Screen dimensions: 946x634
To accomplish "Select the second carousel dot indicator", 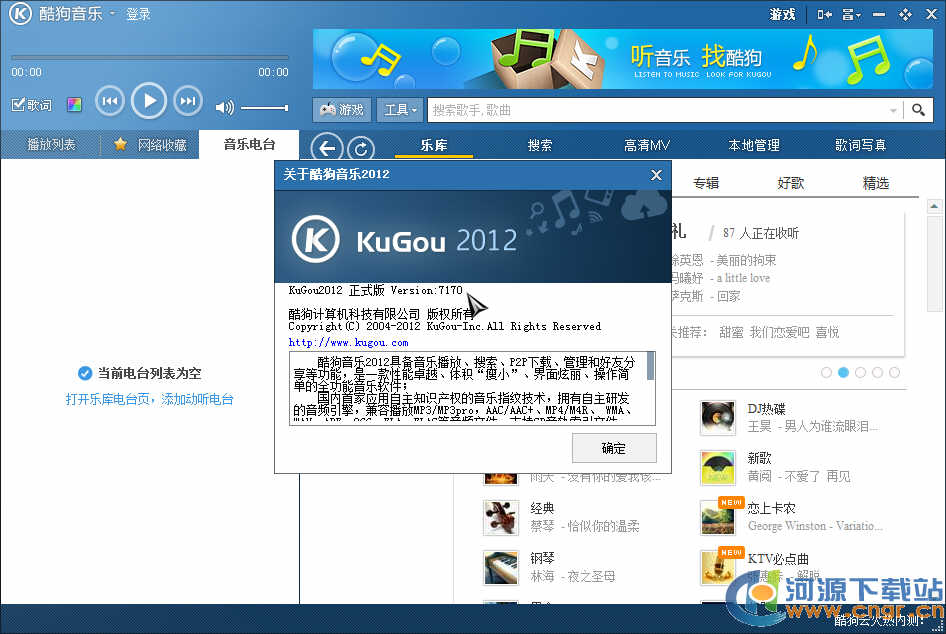I will pyautogui.click(x=843, y=372).
